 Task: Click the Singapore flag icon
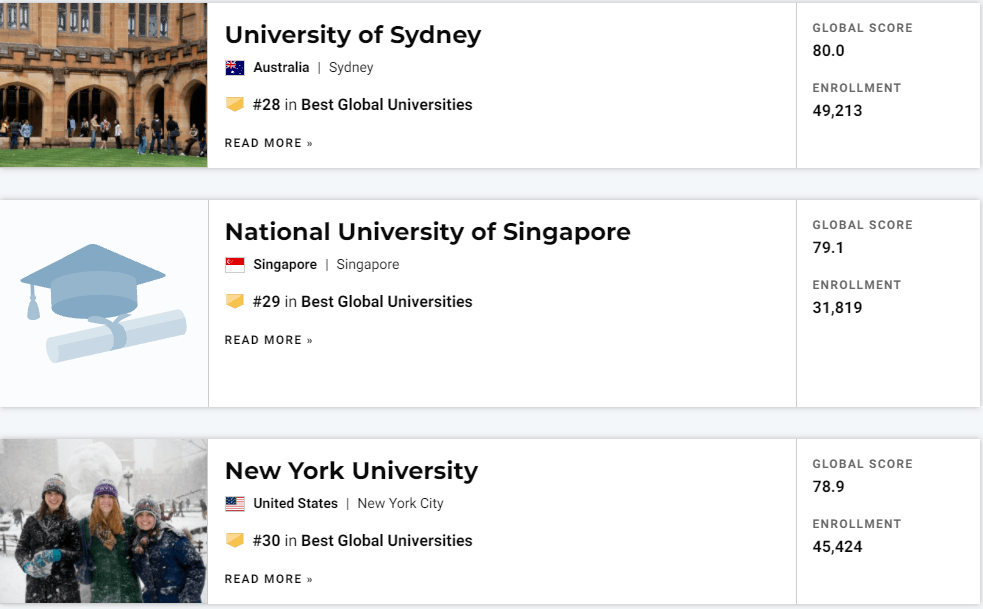(x=234, y=265)
